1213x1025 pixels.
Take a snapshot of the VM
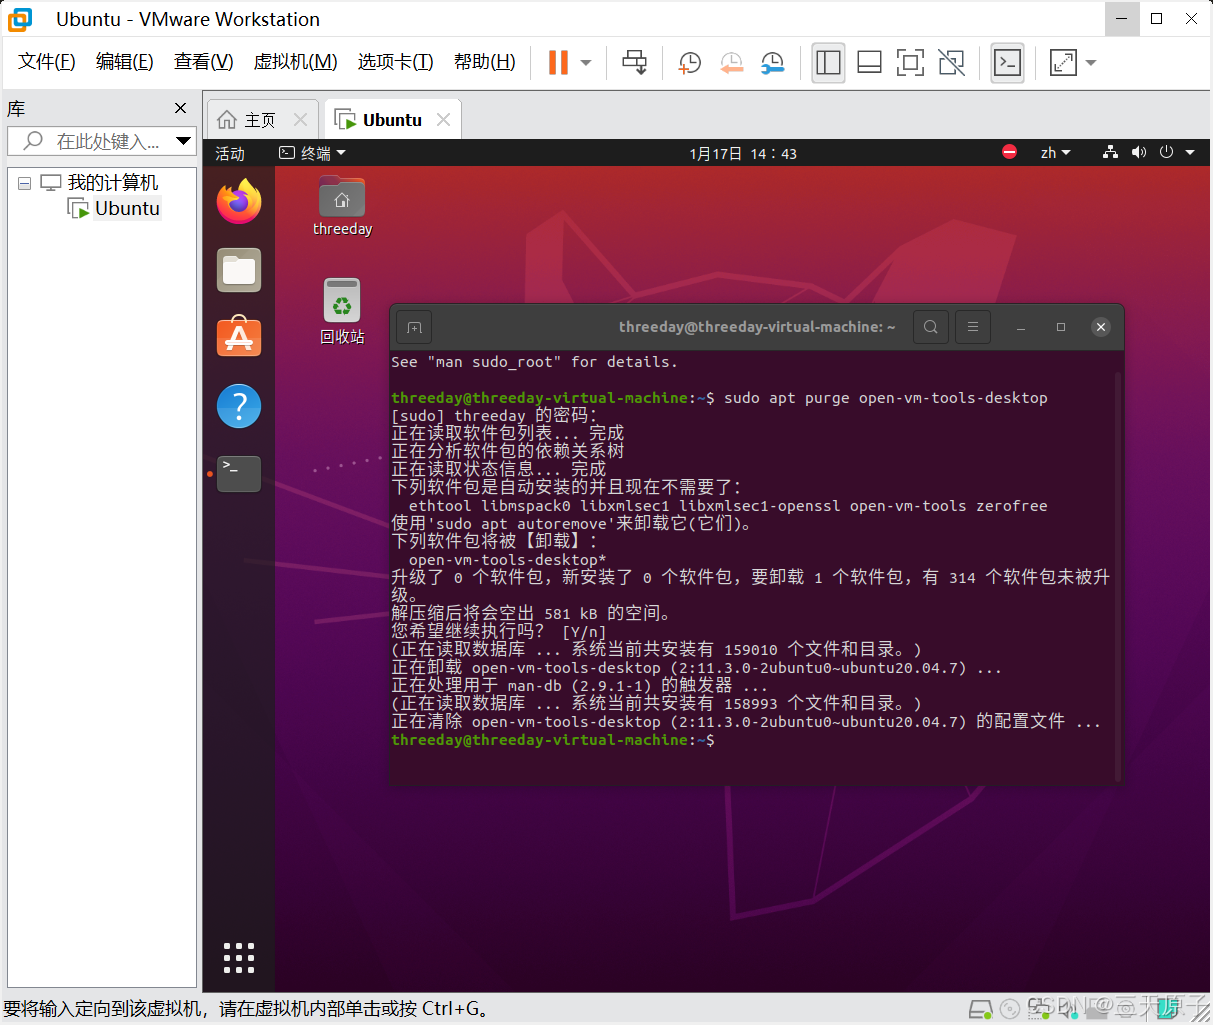[689, 62]
